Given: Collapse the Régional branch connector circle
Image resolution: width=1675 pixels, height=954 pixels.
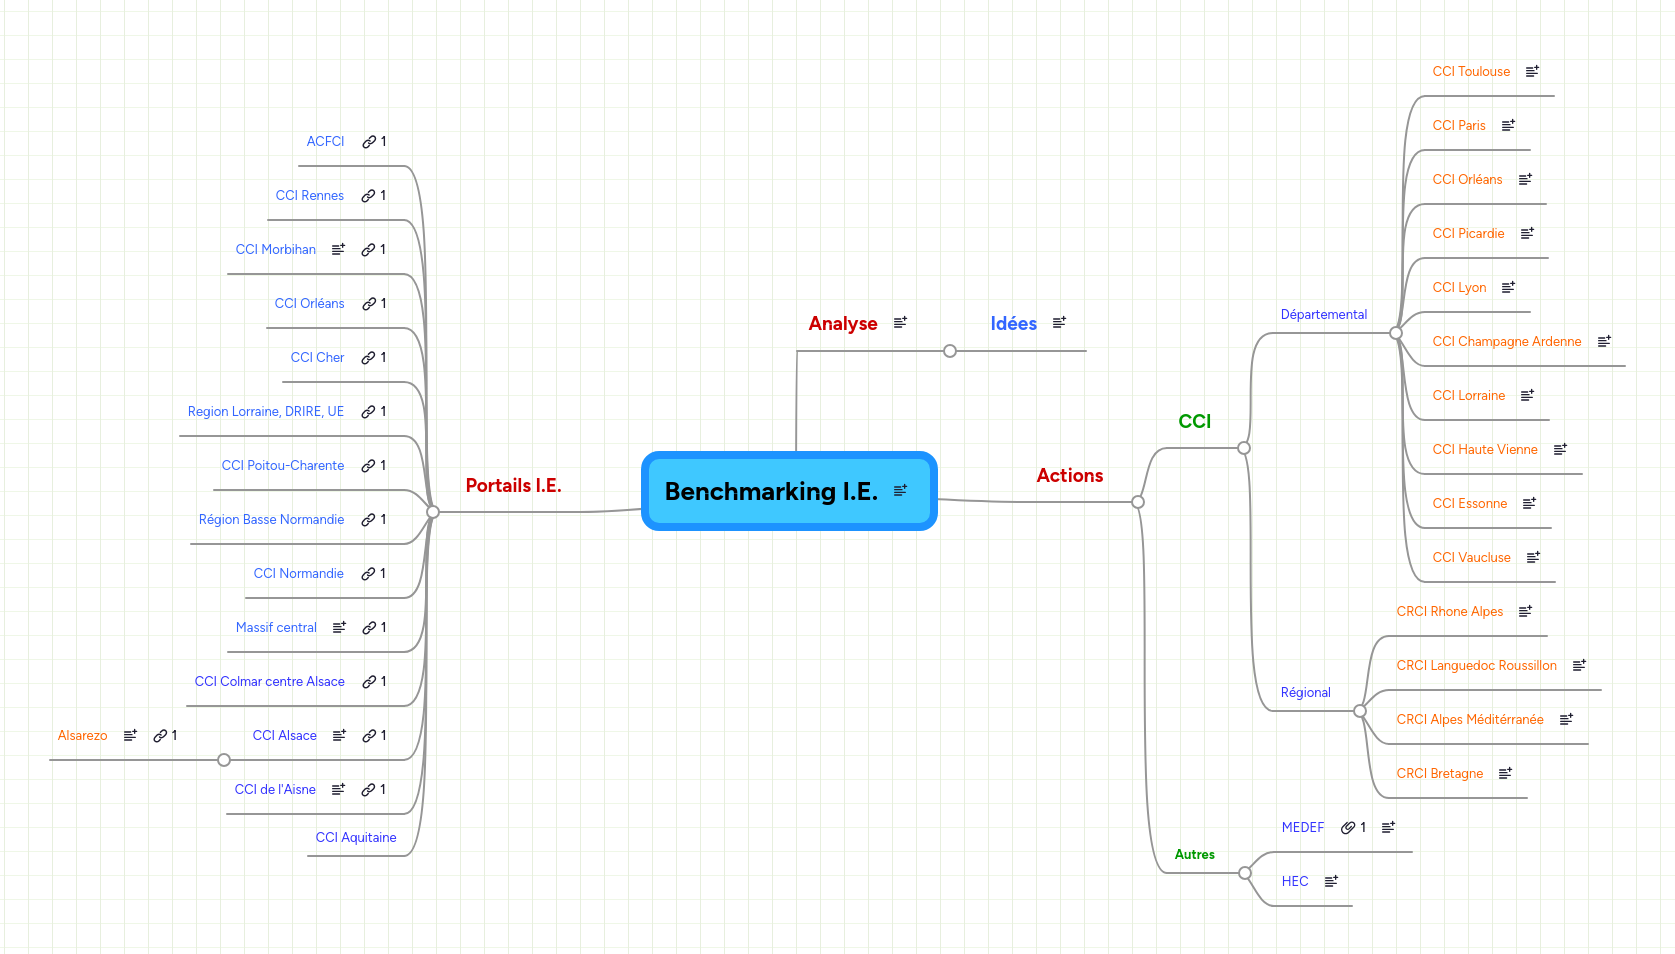Looking at the screenshot, I should 1360,711.
